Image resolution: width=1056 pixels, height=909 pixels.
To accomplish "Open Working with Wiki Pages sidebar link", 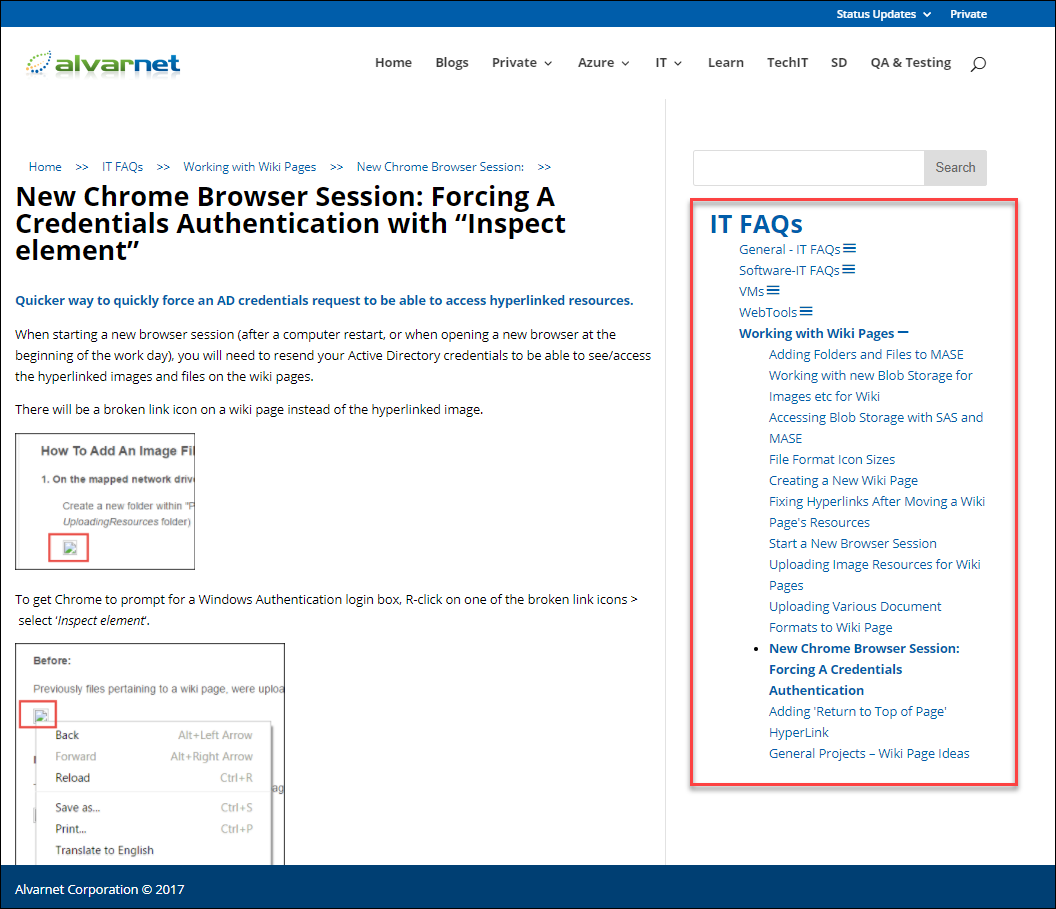I will [816, 333].
